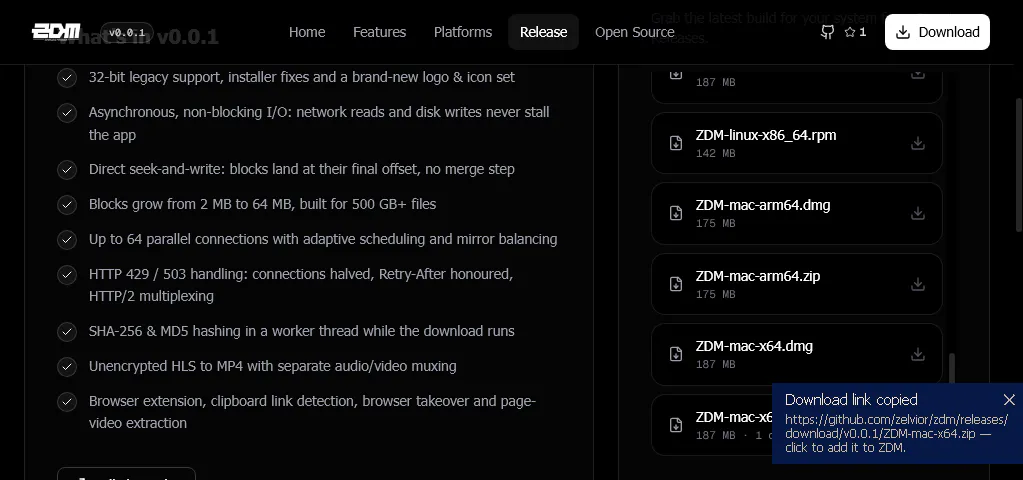The width and height of the screenshot is (1023, 480).
Task: Open the ZDM-linux-x86_64.rpm file link
Action: point(765,135)
